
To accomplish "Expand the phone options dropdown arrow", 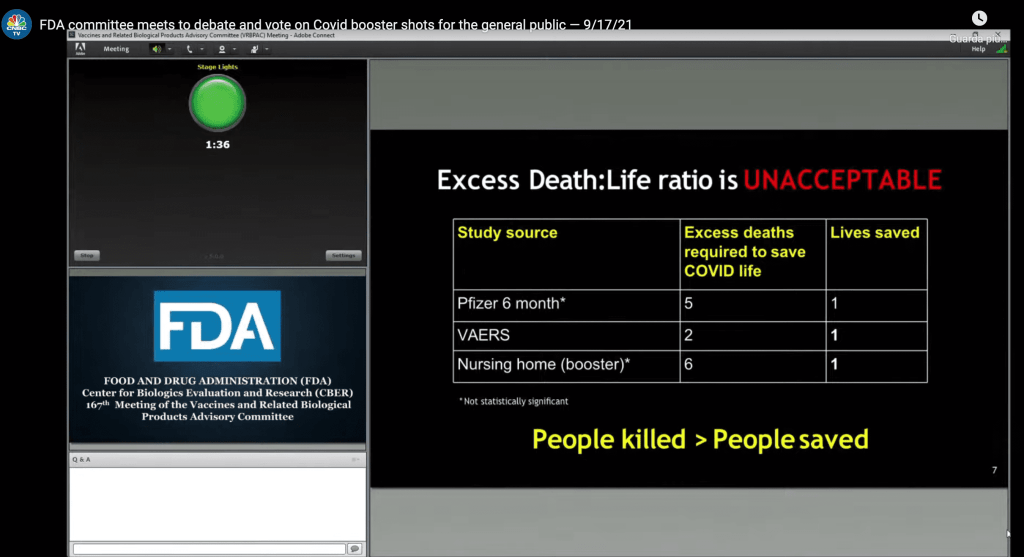I will click(202, 49).
